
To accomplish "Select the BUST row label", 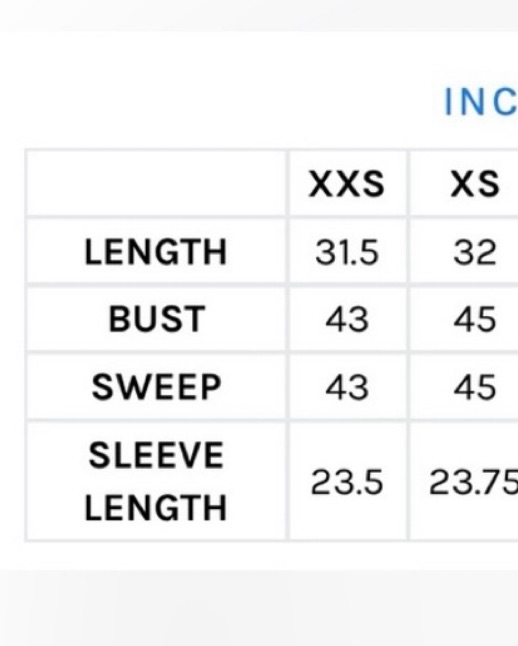I will (157, 319).
